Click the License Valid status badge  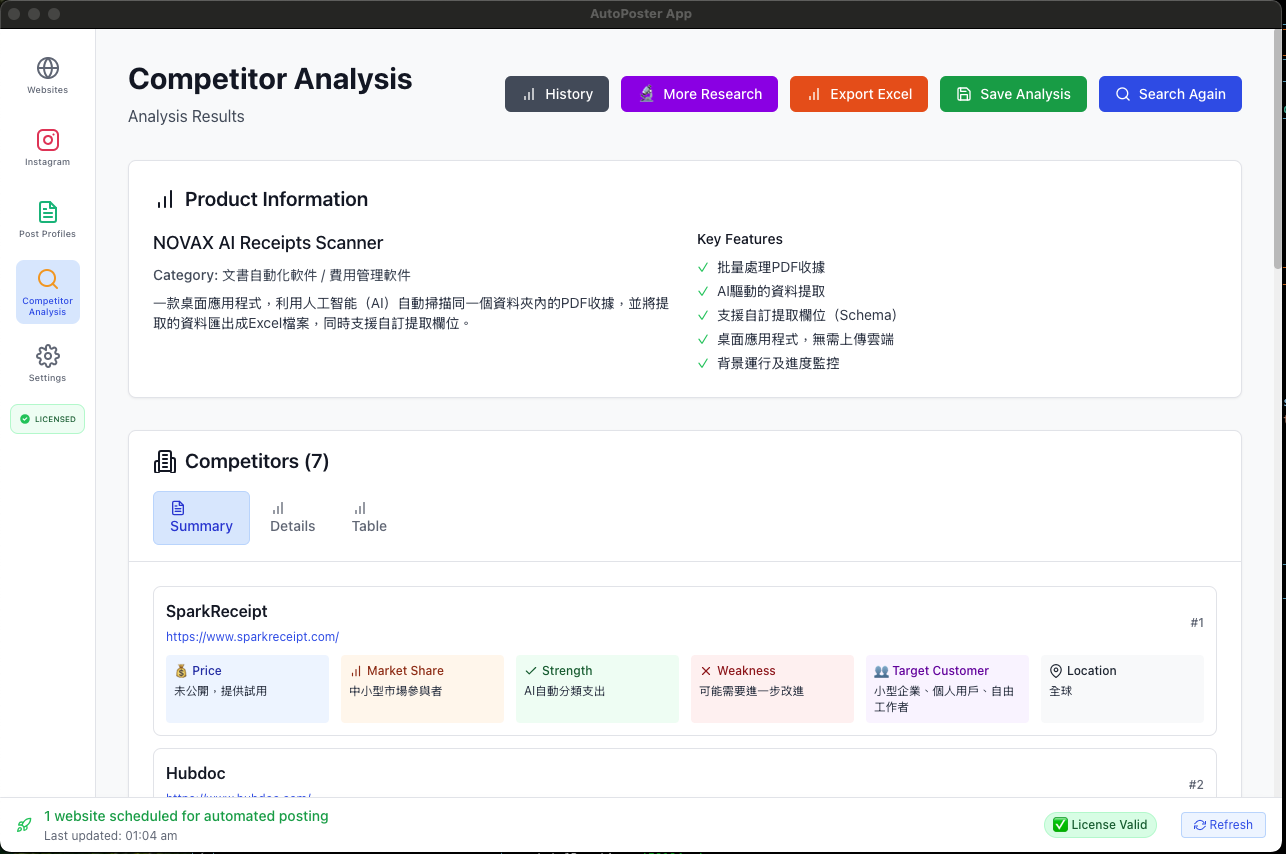1100,825
